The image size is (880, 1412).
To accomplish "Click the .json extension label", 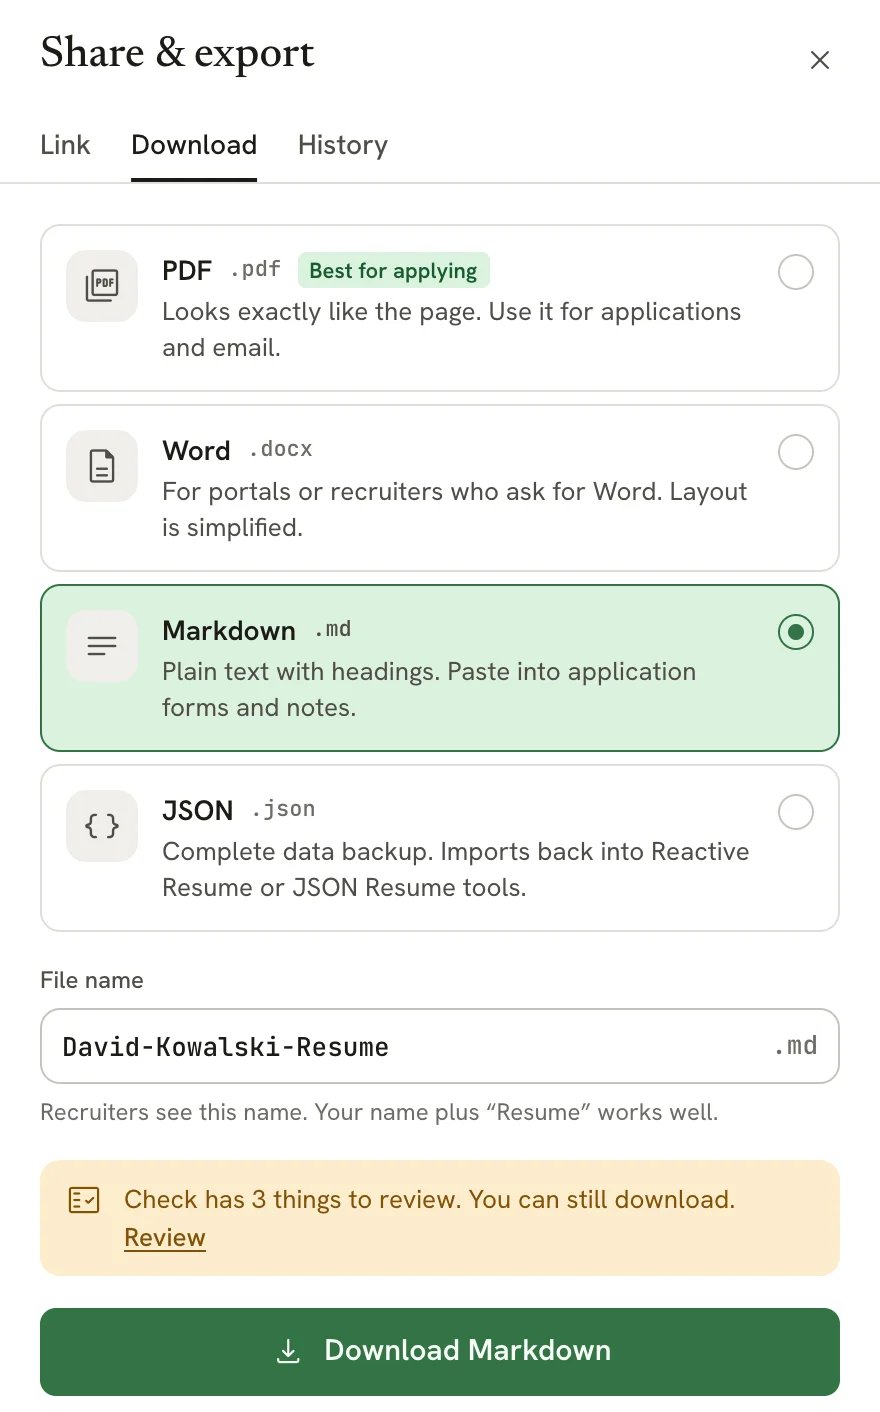I will click(284, 809).
